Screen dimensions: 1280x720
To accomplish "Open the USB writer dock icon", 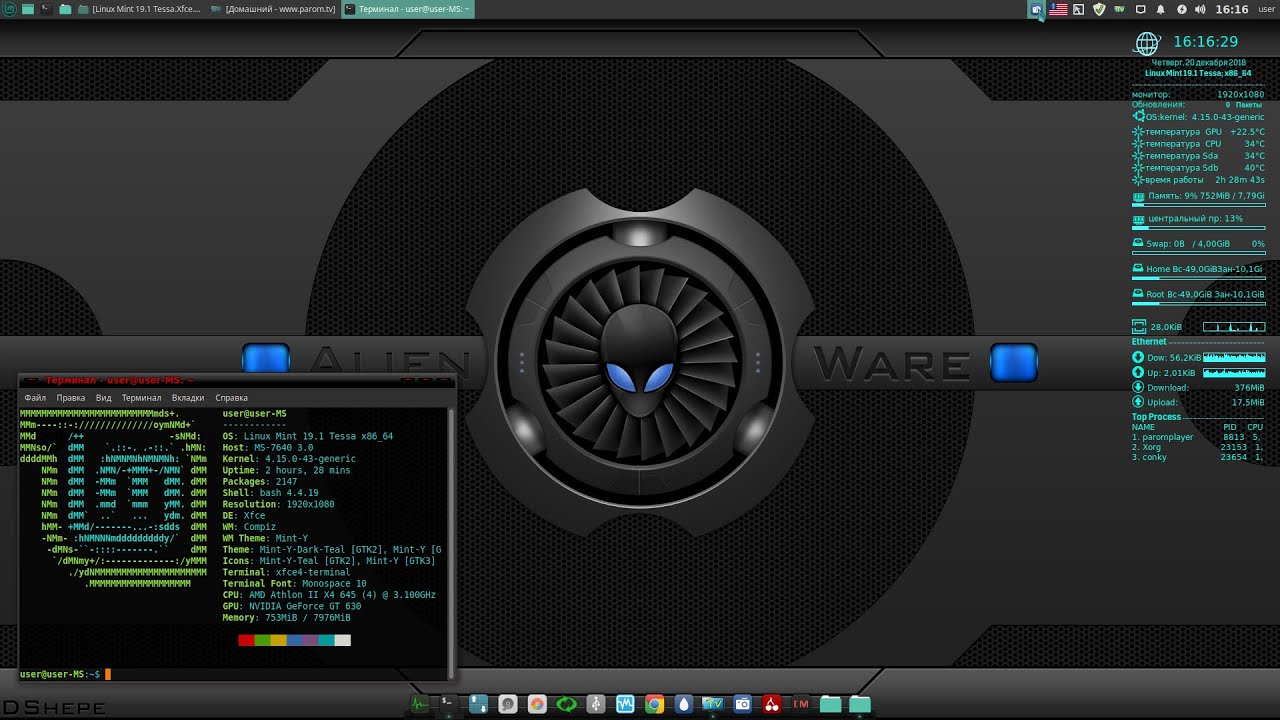I will pos(595,704).
